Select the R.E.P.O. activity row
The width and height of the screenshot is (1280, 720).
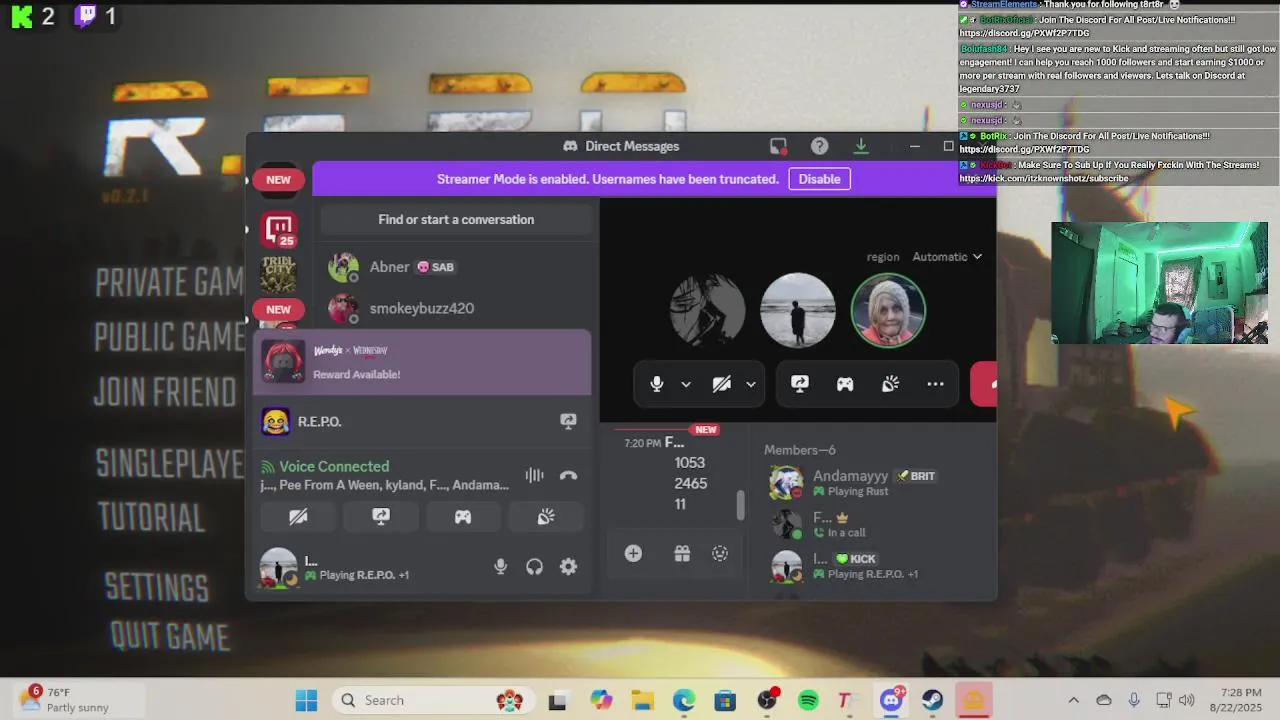[x=422, y=421]
